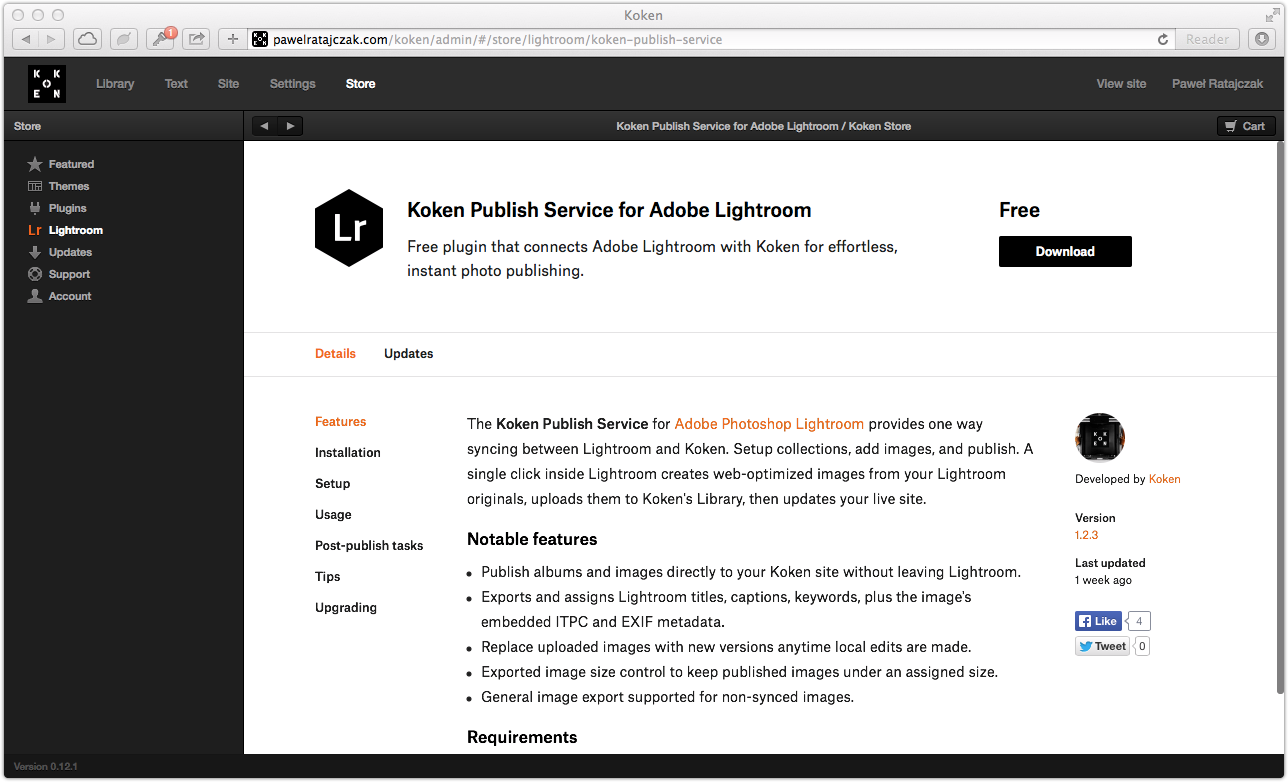Download the Koken Publish Service plugin

pyautogui.click(x=1065, y=251)
